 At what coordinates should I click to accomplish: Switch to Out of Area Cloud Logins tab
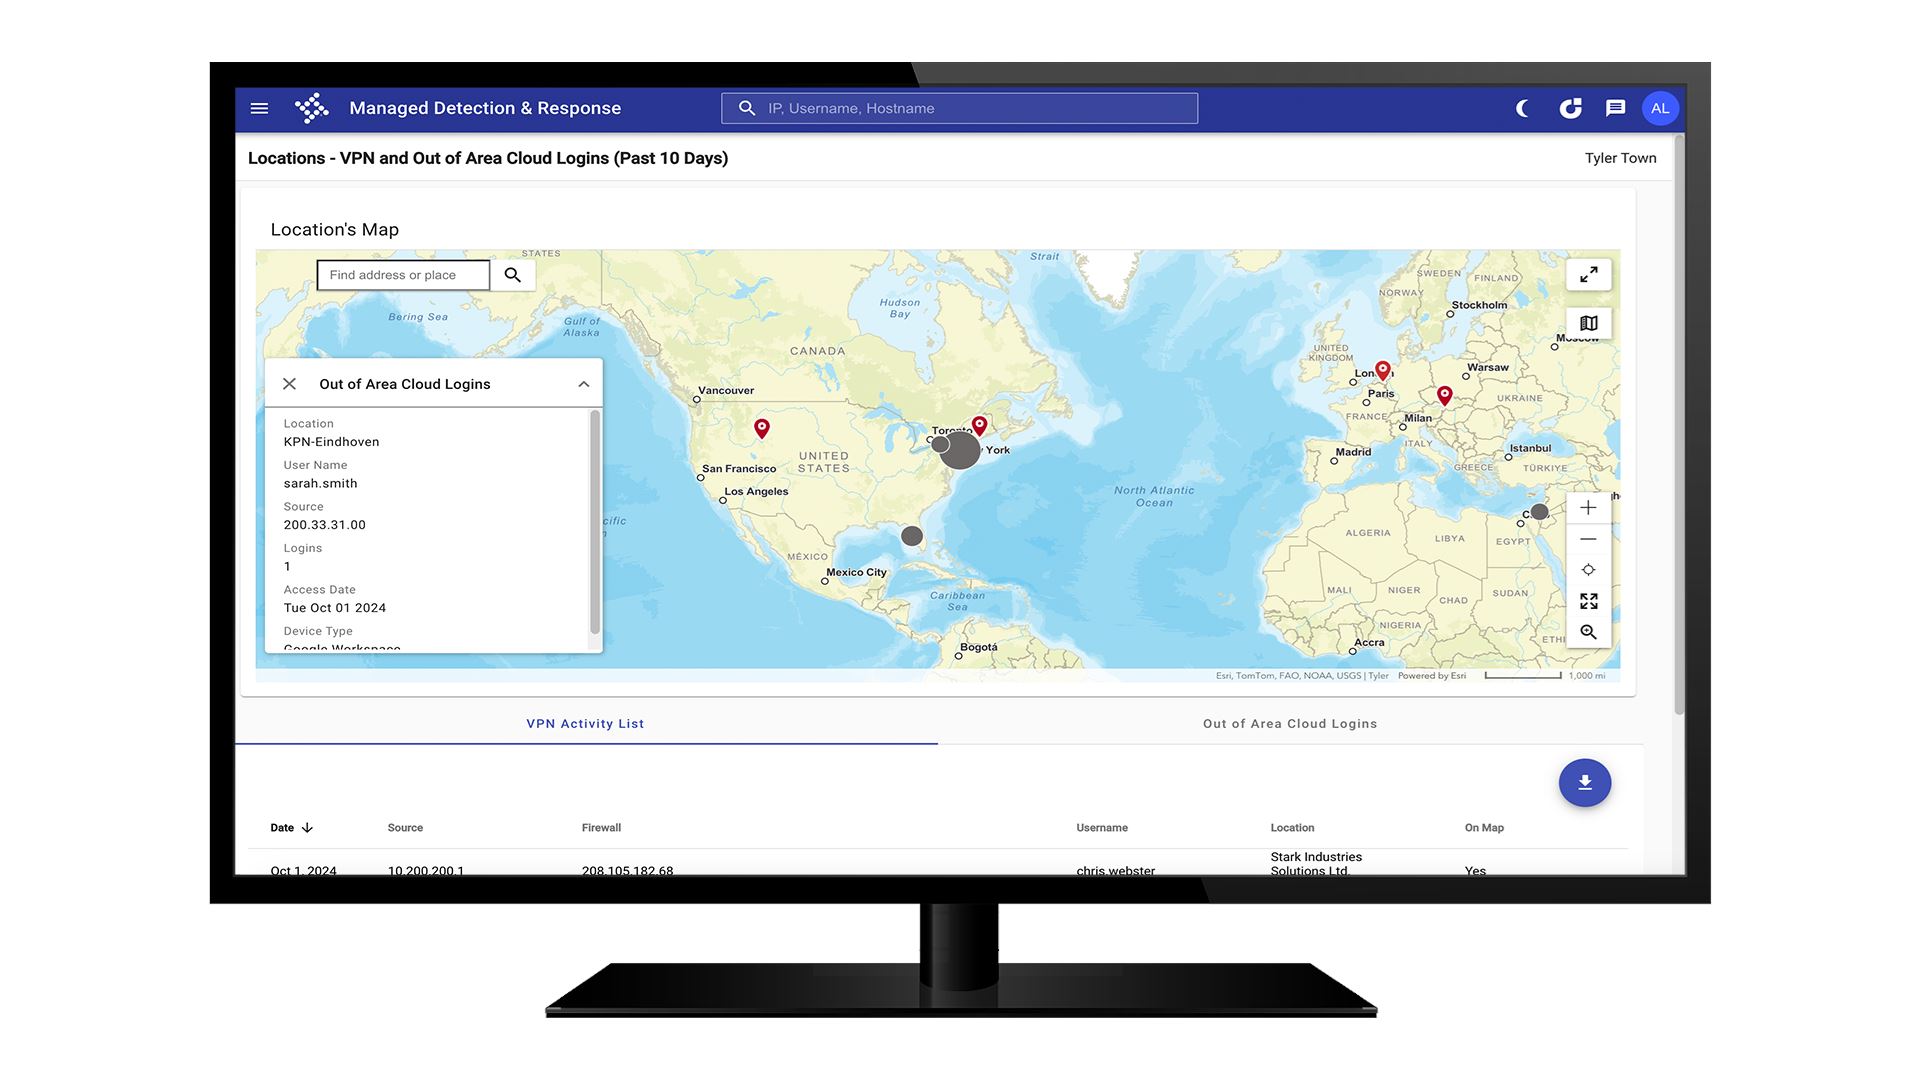1290,724
